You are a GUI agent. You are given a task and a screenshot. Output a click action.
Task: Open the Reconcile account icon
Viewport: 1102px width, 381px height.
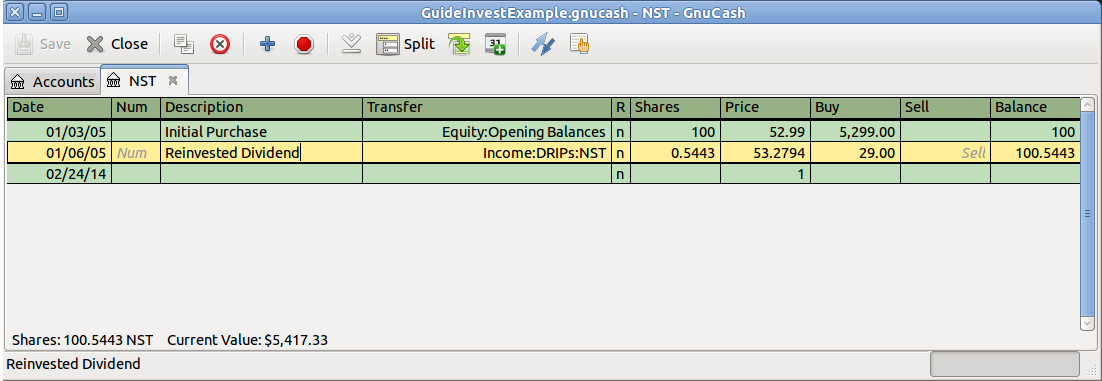pos(579,44)
